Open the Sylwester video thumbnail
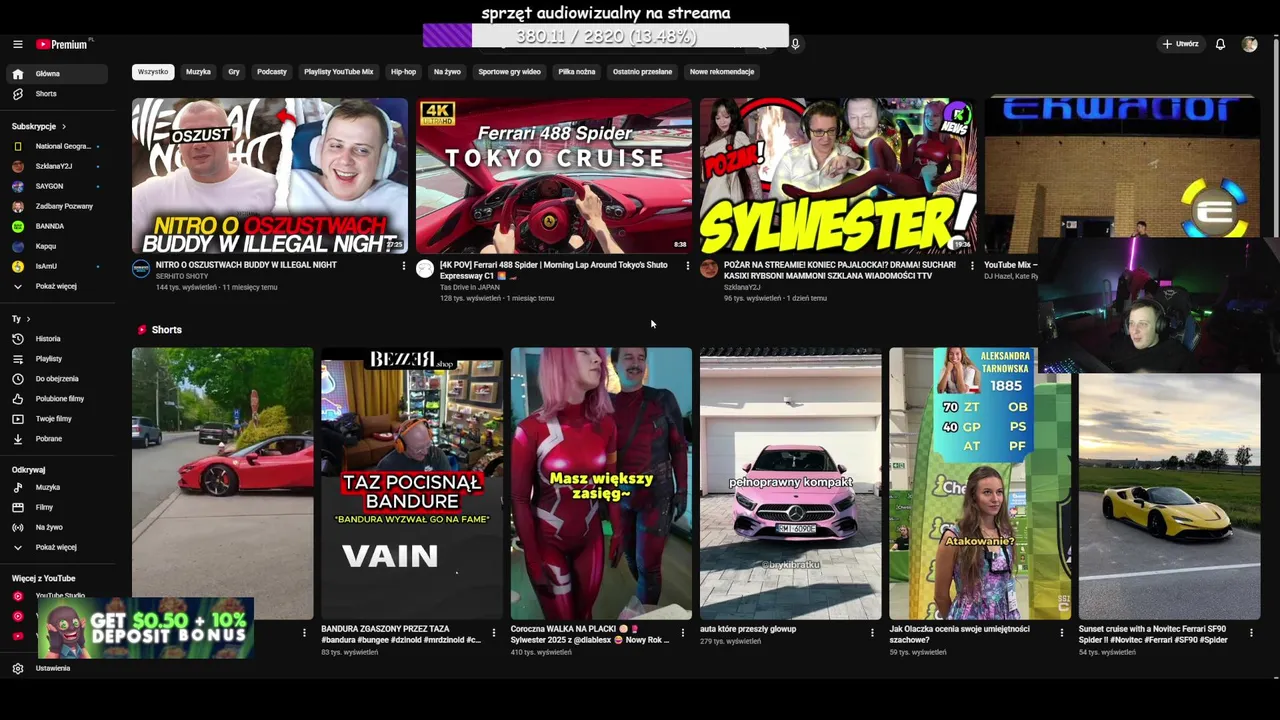The image size is (1280, 720). click(838, 176)
